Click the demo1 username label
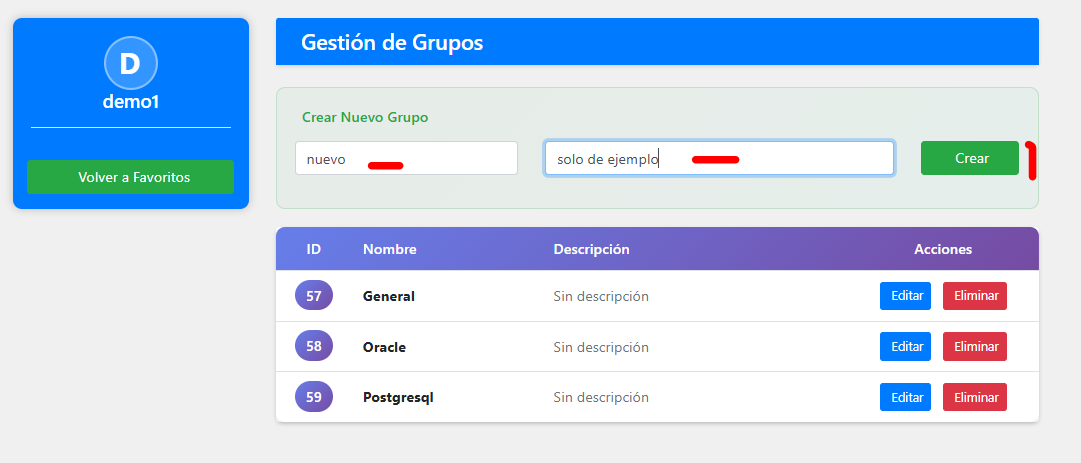1081x463 pixels. click(130, 101)
